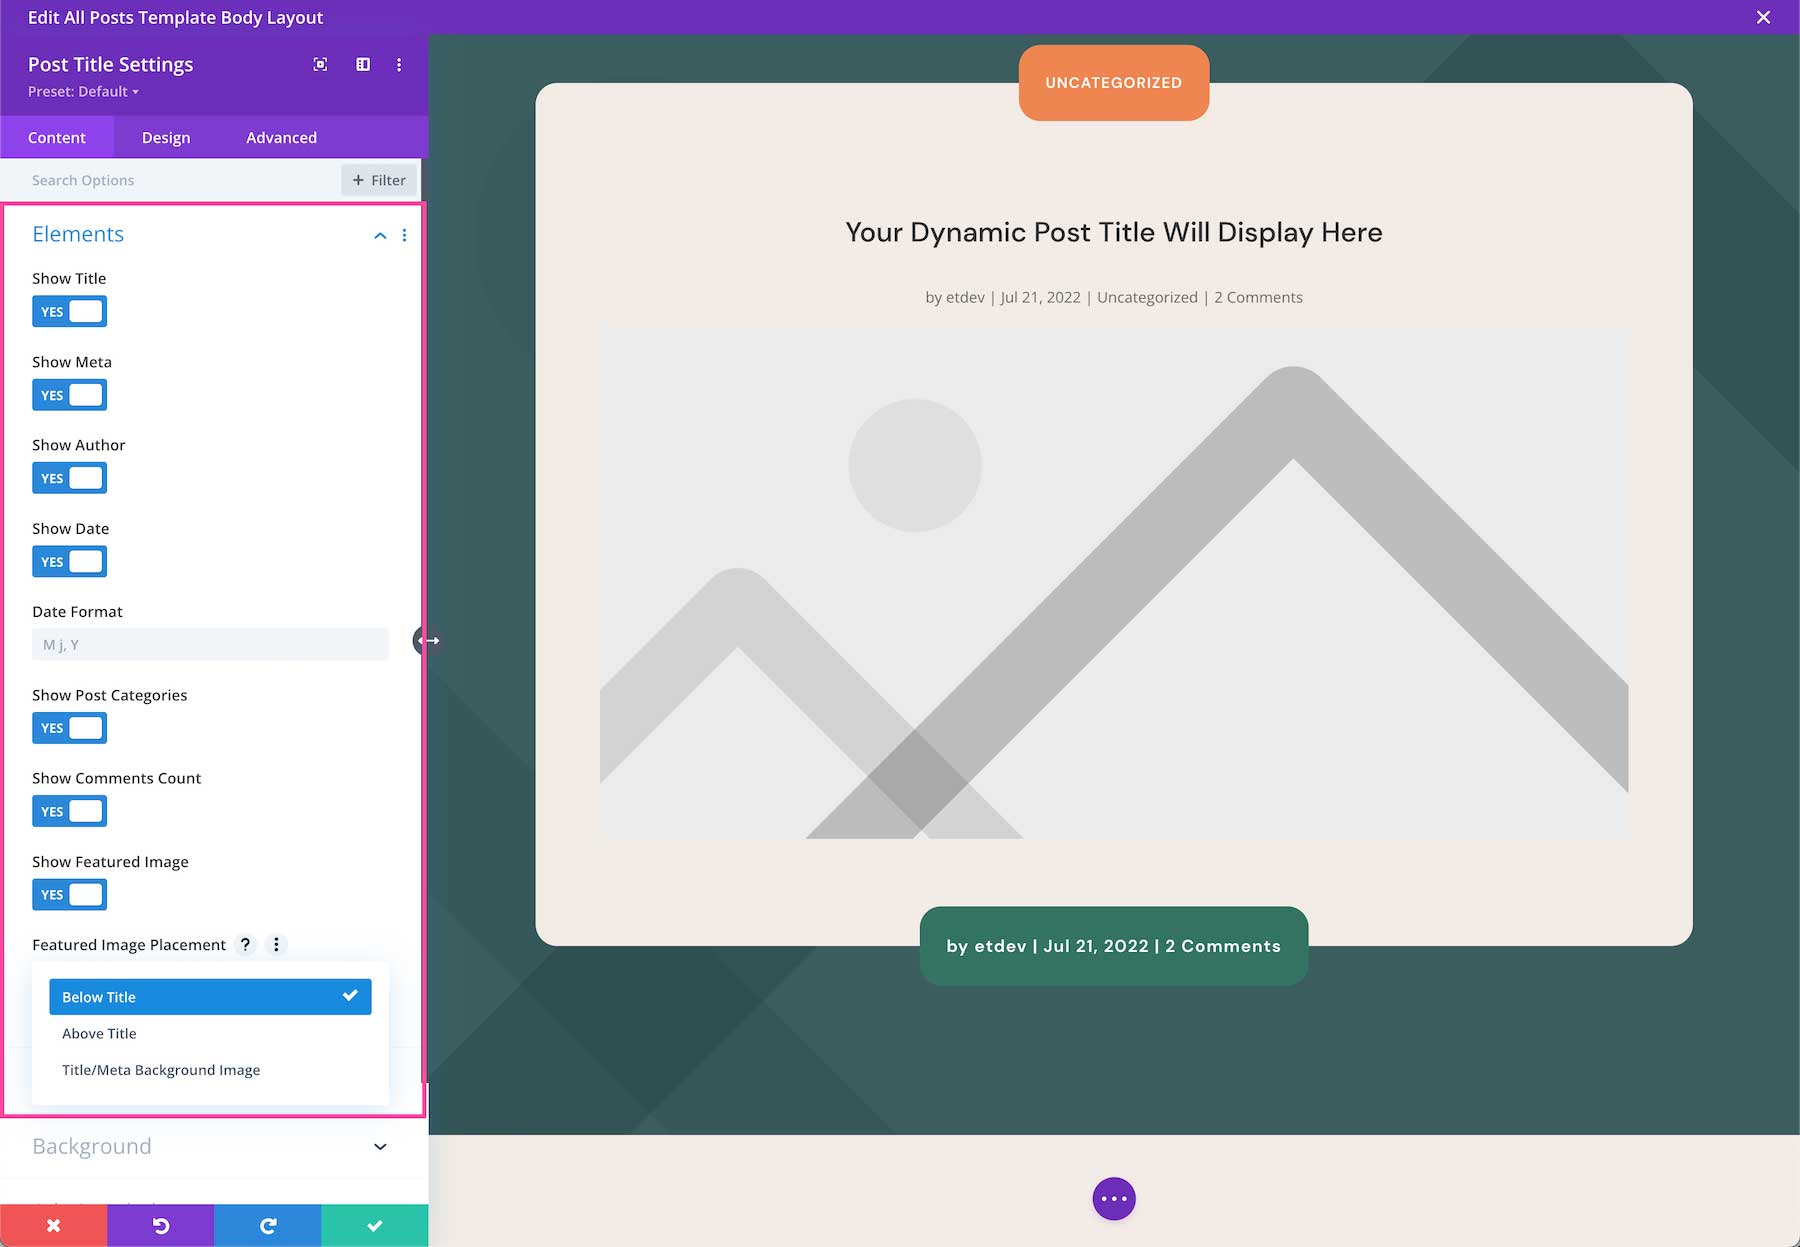Undo the last change
Screen dimensions: 1800x1247
[x=160, y=1225]
